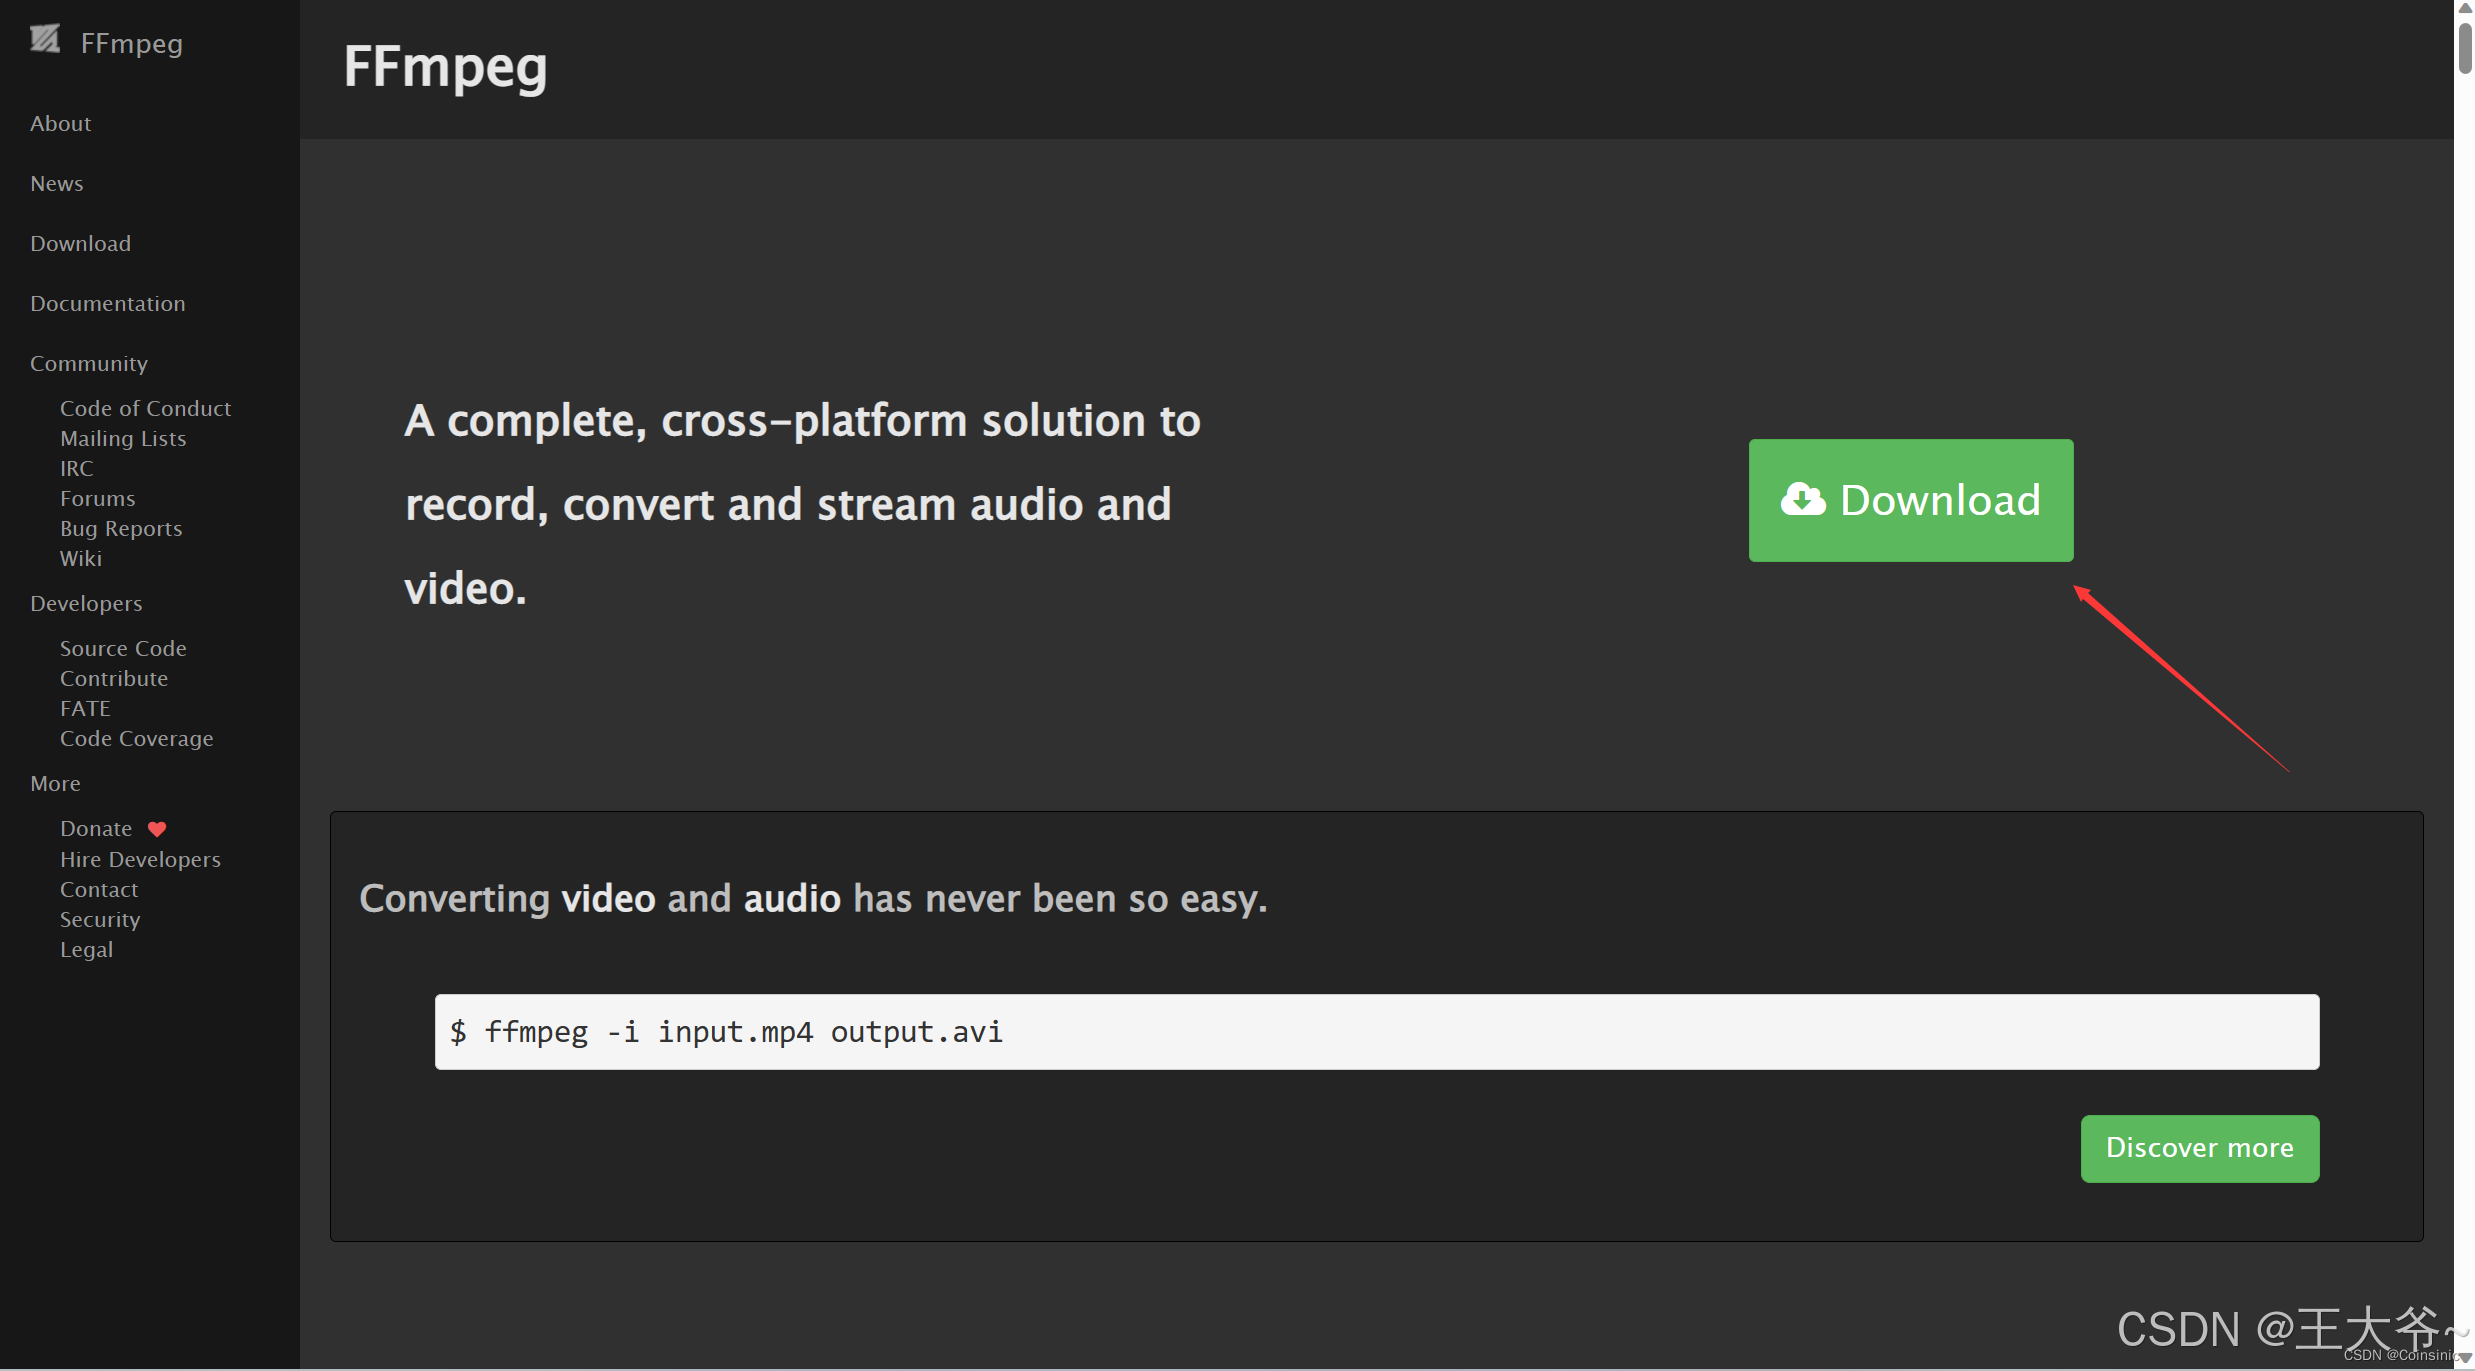Click the ffmpeg command example box

pyautogui.click(x=1376, y=1032)
